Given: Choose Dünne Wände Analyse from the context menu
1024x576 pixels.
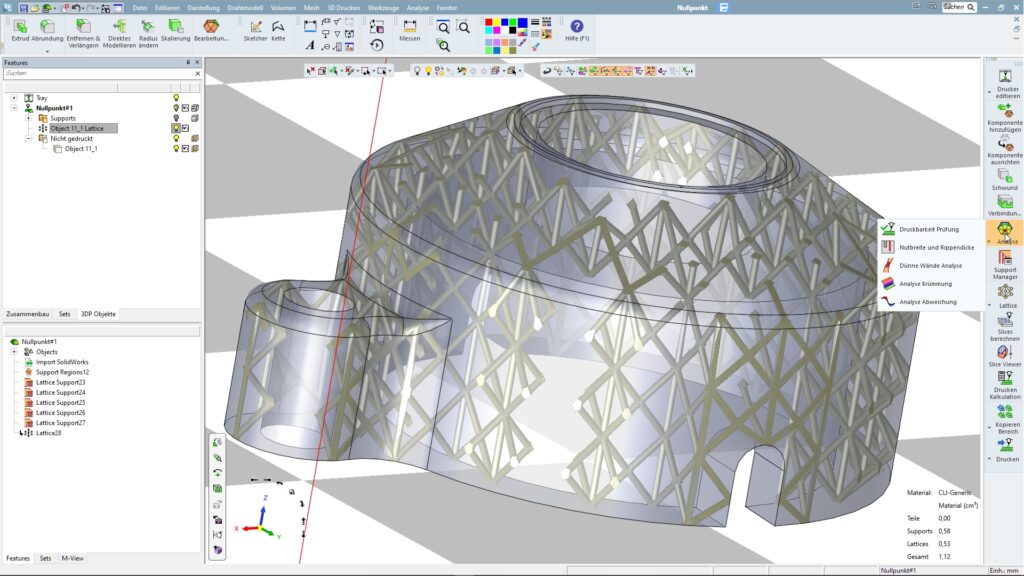Looking at the screenshot, I should (930, 266).
